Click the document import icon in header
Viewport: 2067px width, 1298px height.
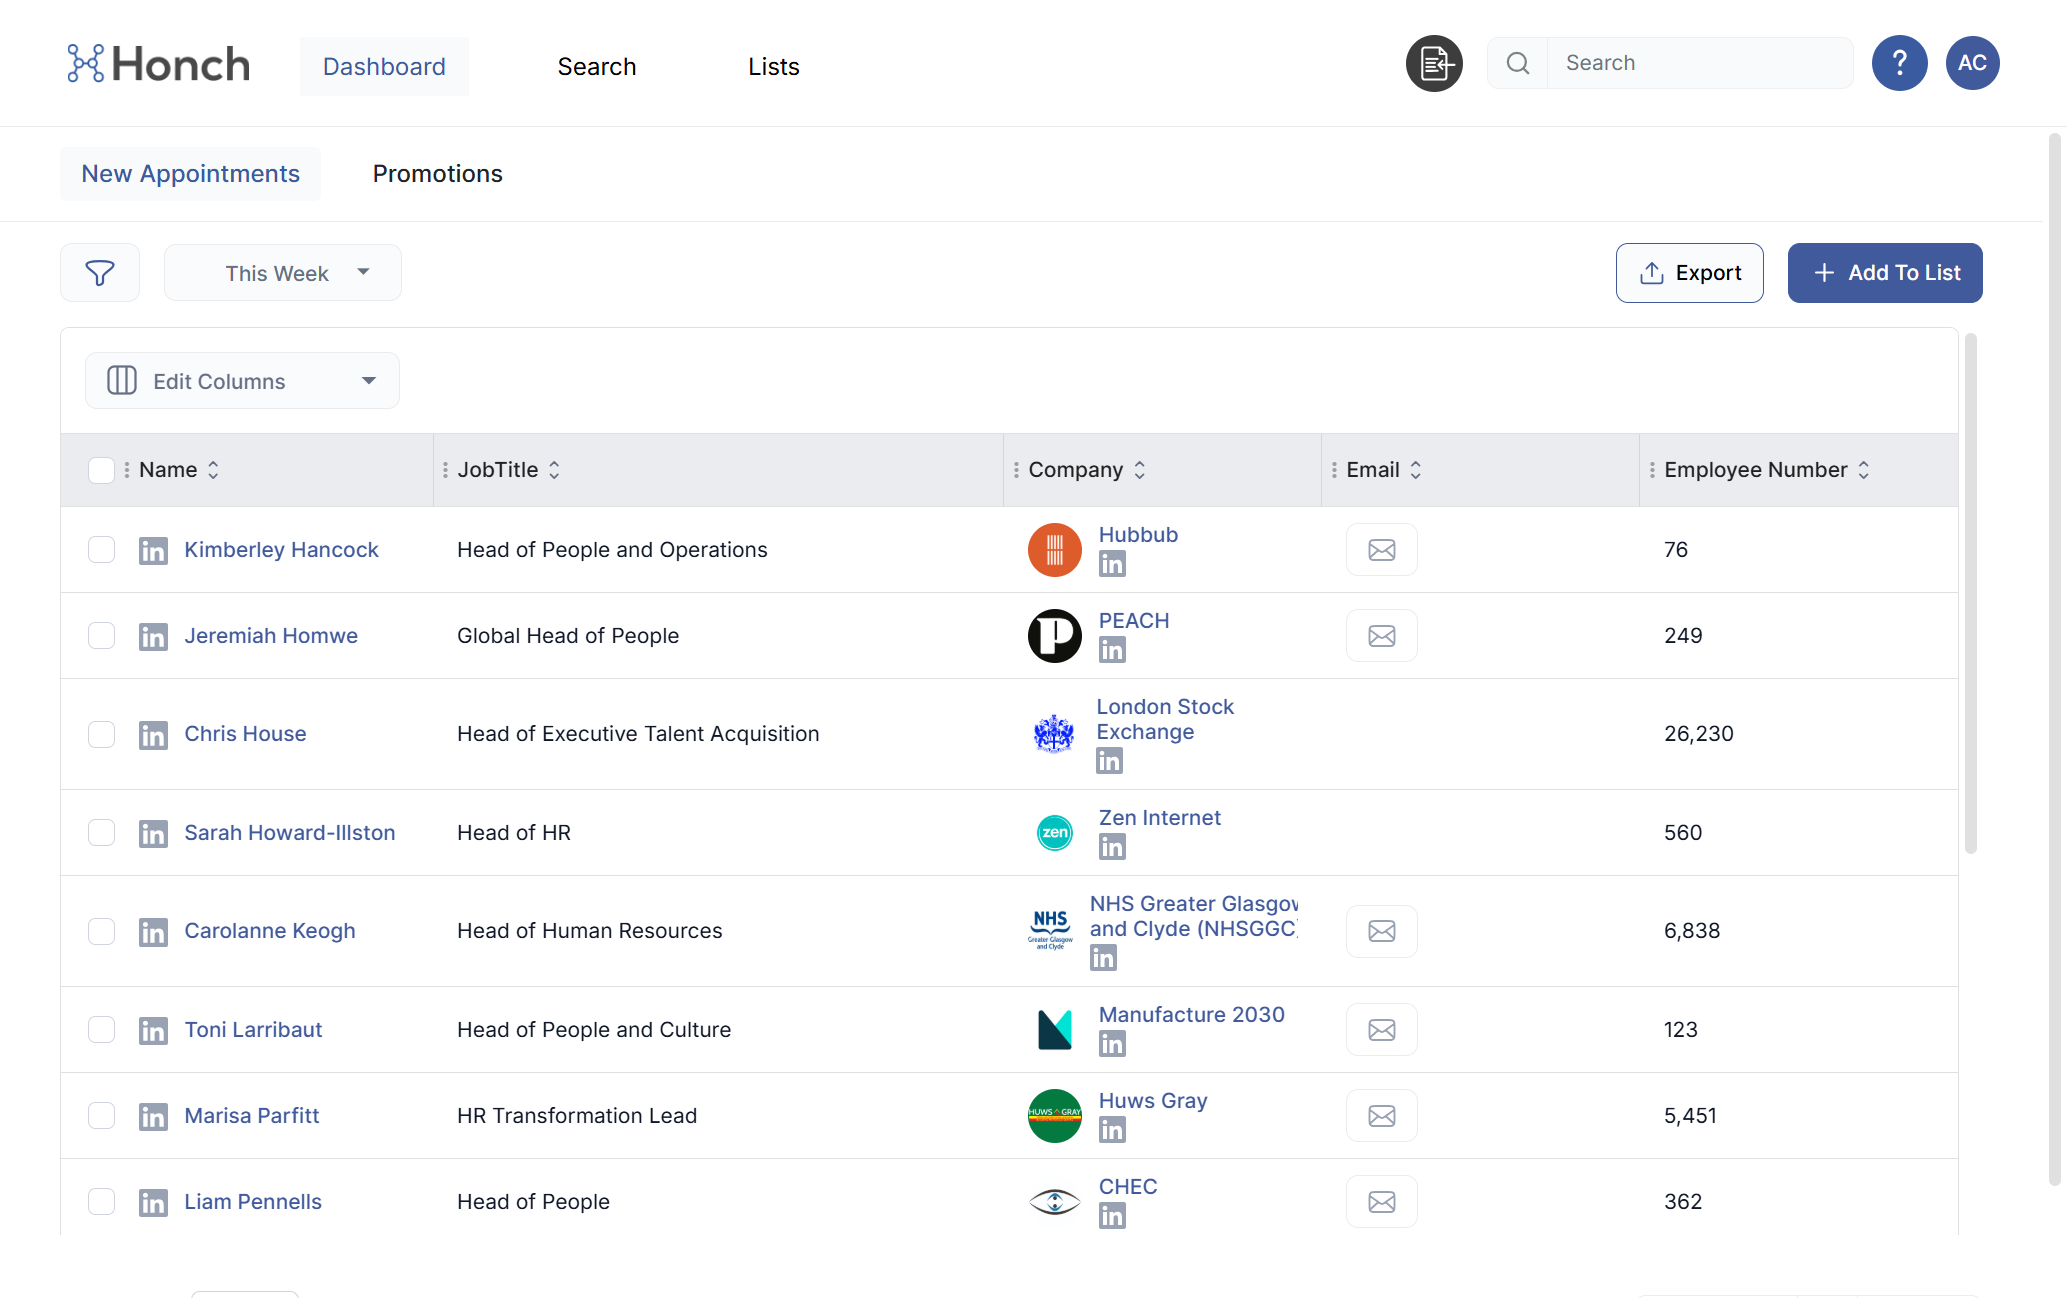click(1434, 64)
